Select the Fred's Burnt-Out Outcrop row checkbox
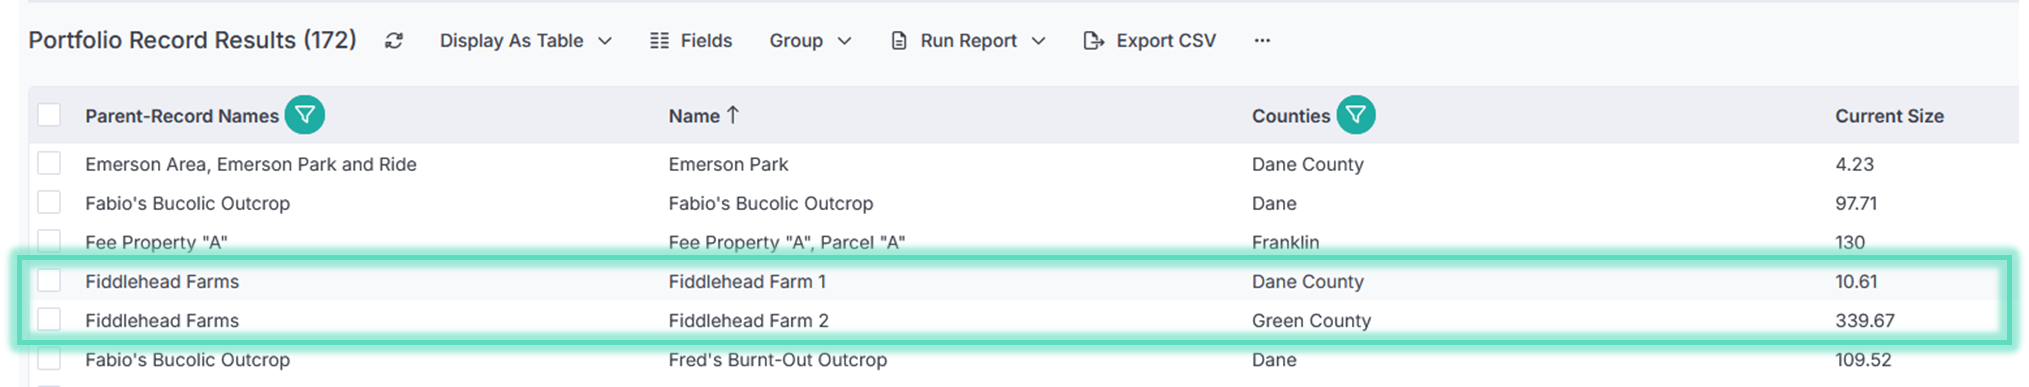The image size is (2029, 387). 49,359
